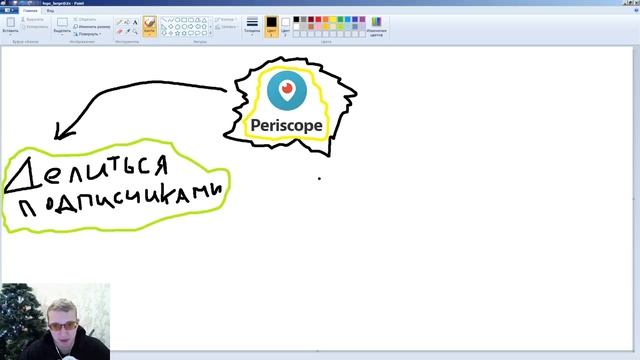Pick the purple palette swatch
Viewport: 640px width, 360px height.
point(362,19)
